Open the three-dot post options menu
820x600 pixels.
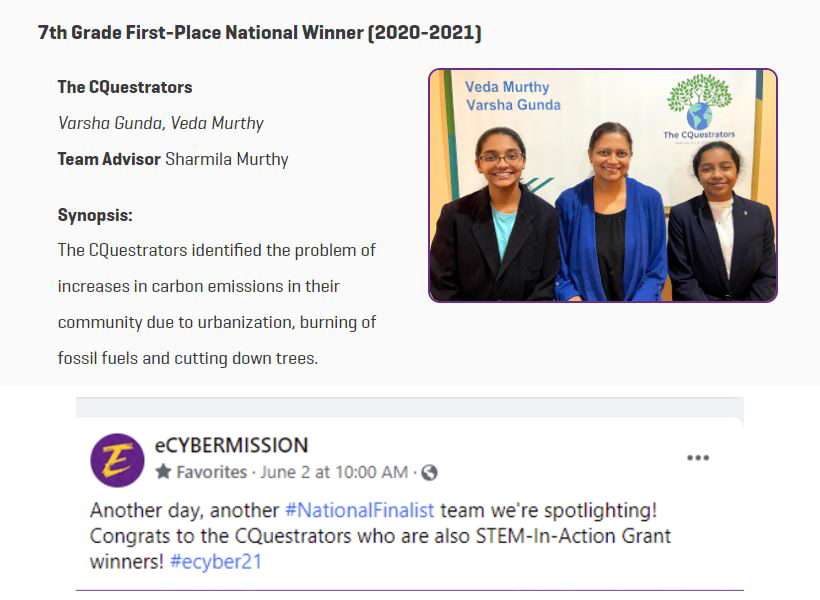coord(698,458)
